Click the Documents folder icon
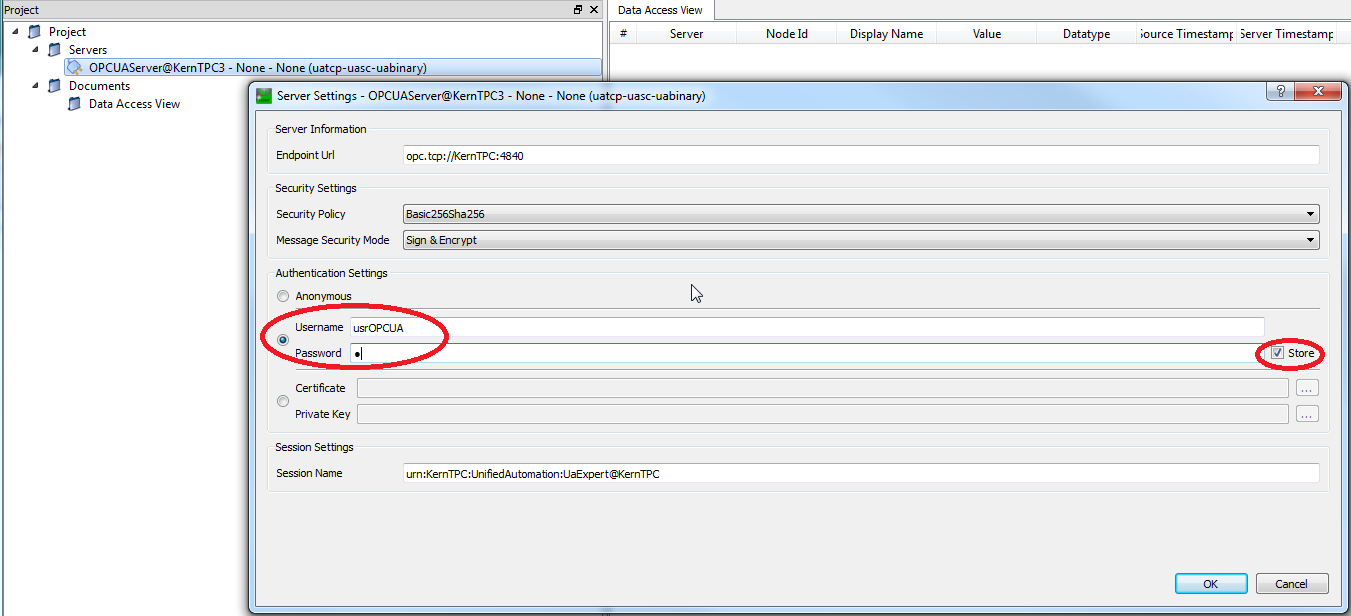 coord(55,86)
